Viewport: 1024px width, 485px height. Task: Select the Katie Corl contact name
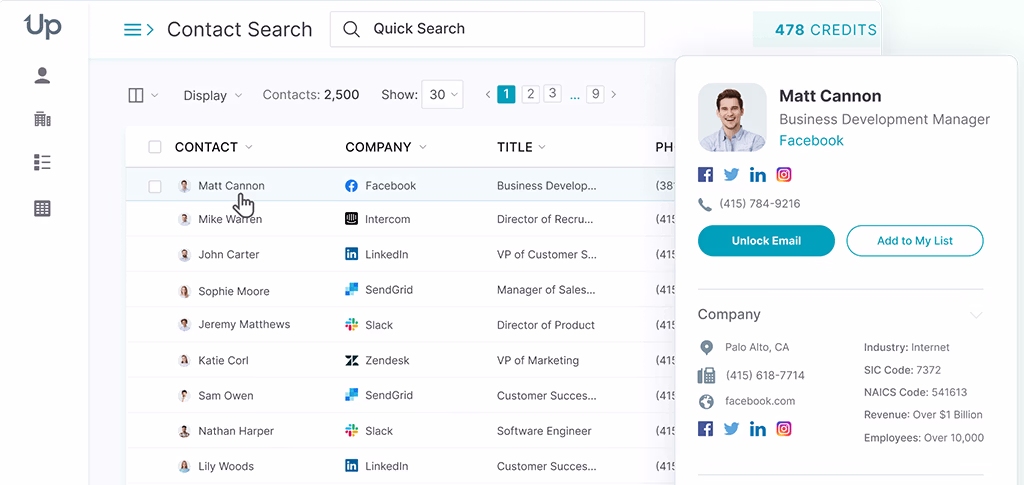click(223, 360)
